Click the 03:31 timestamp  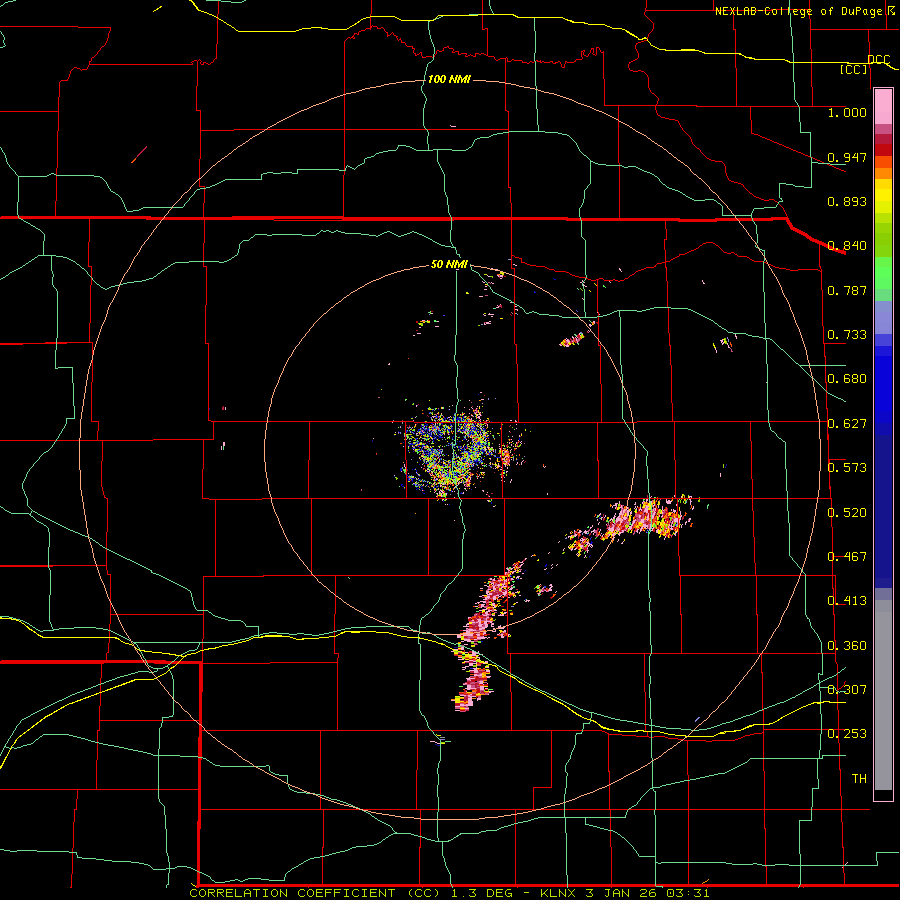tap(688, 893)
